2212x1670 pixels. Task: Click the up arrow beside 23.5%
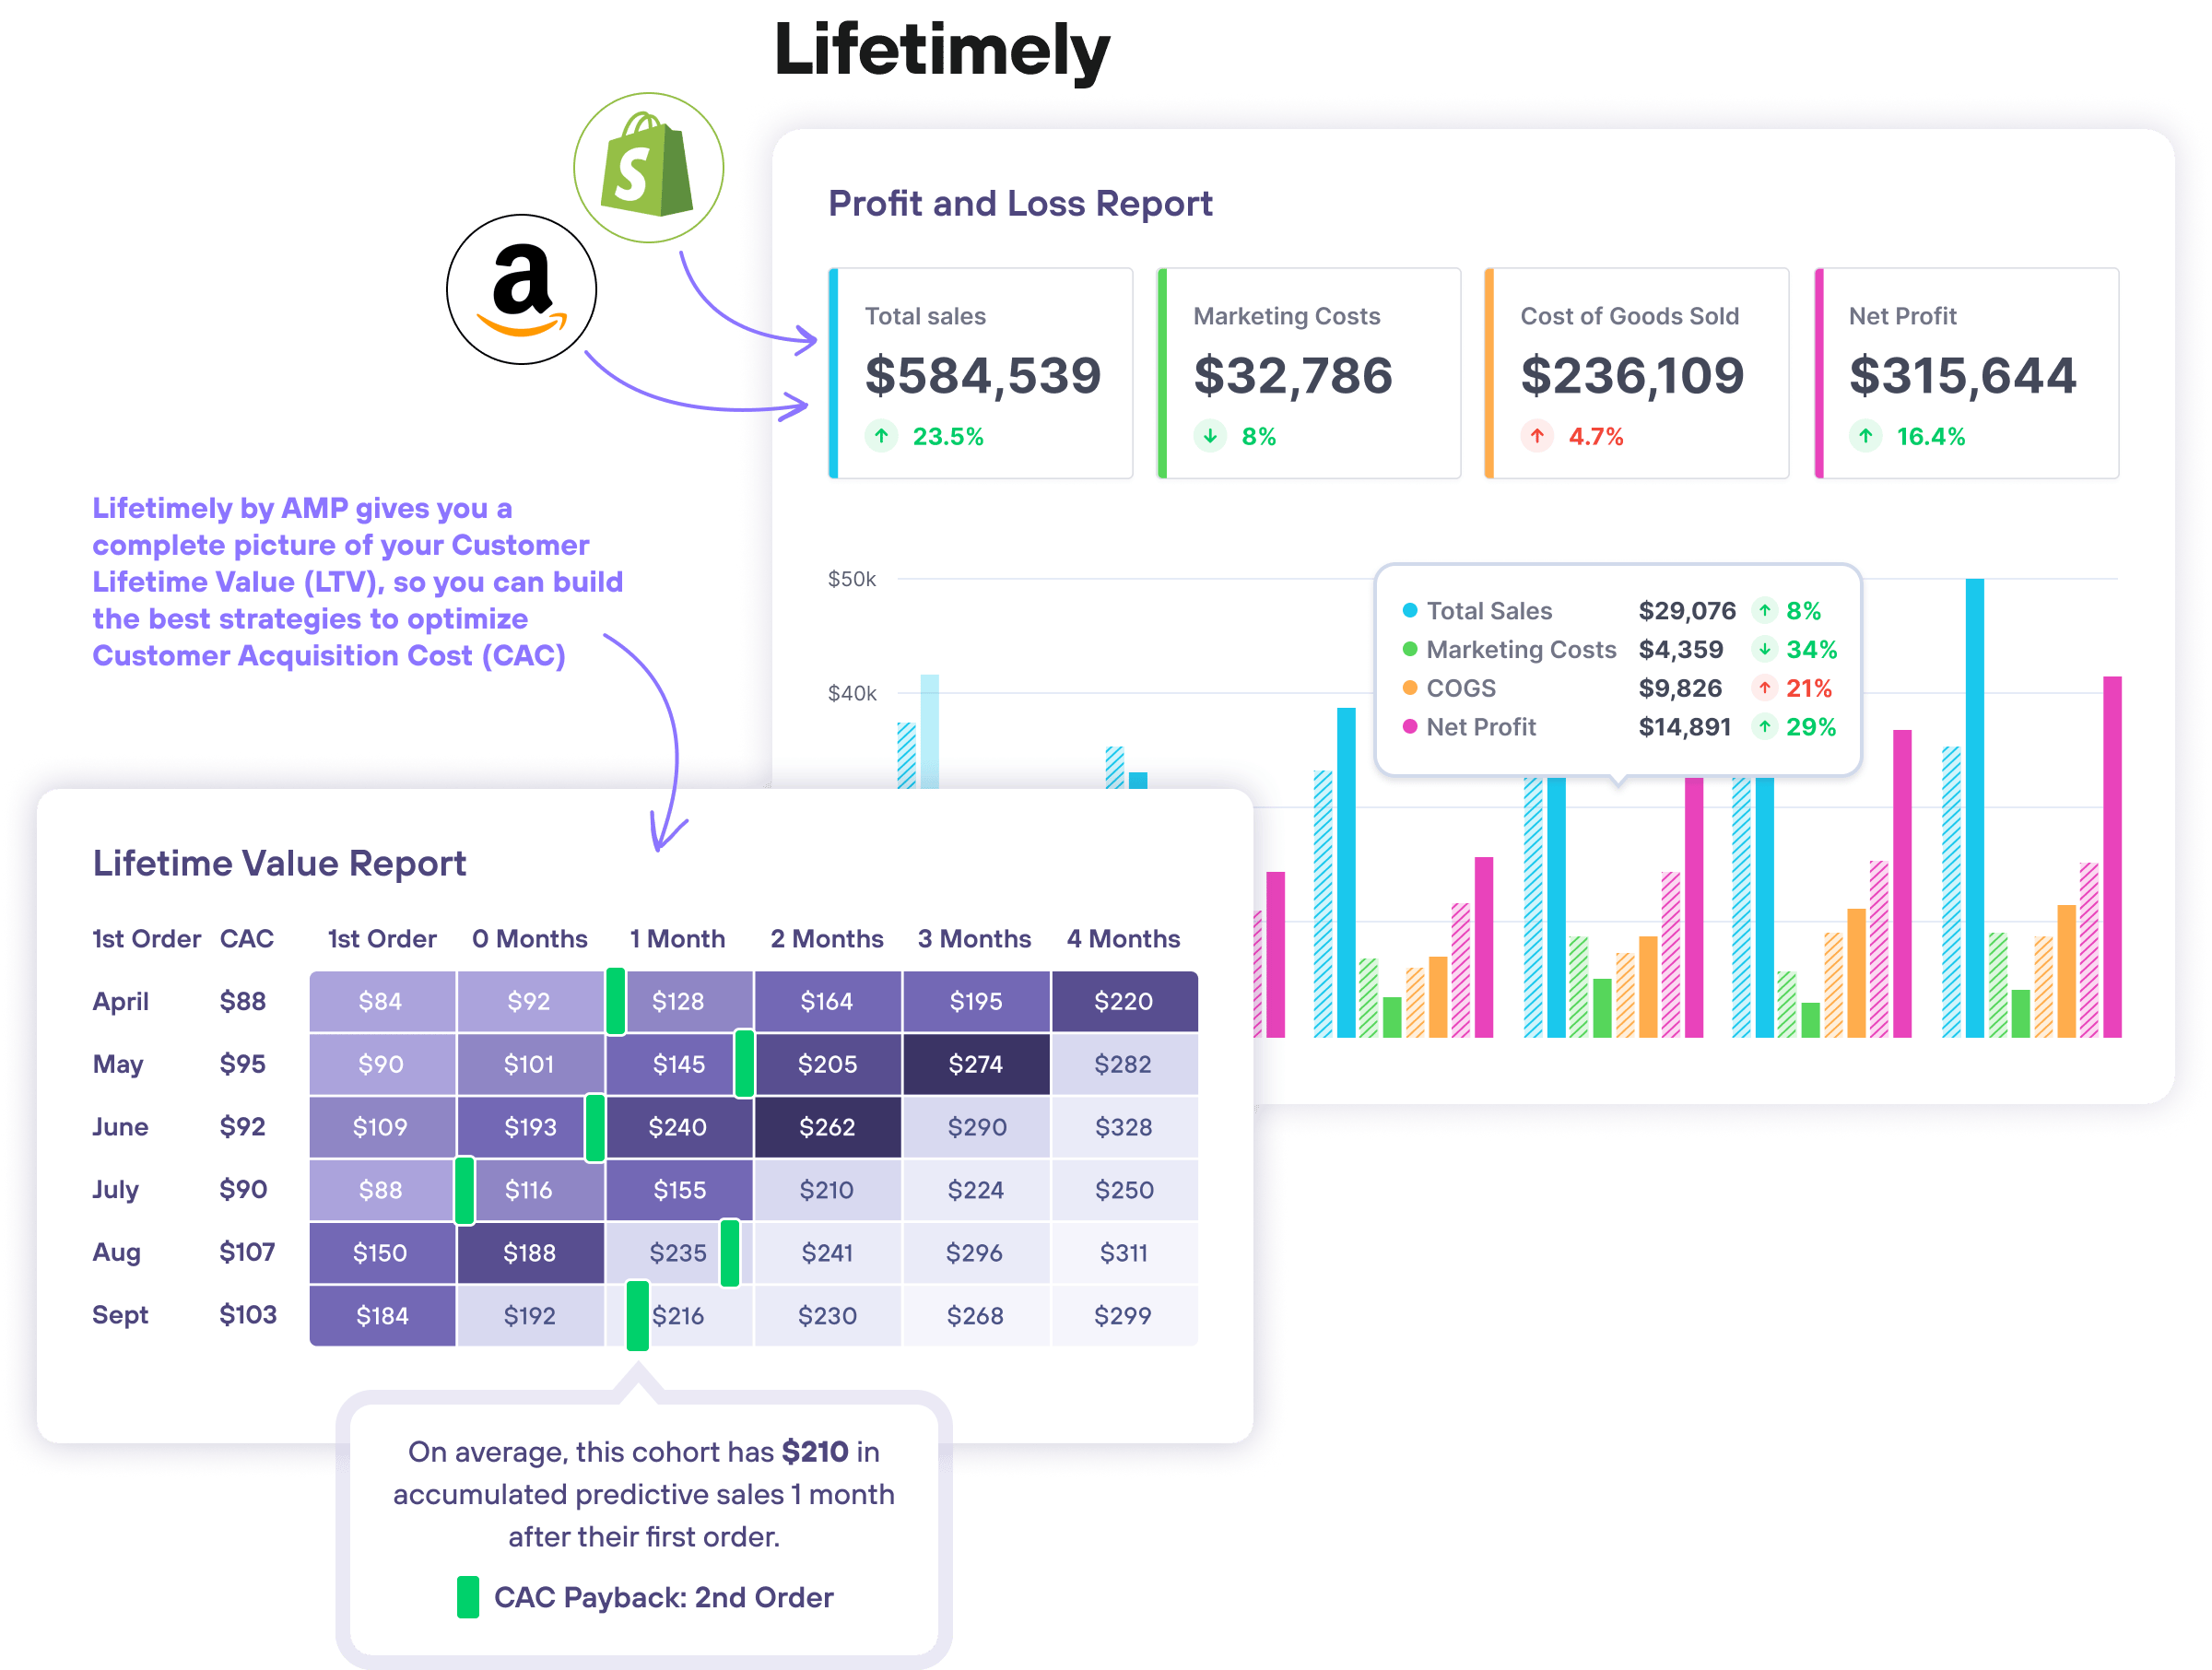click(881, 436)
